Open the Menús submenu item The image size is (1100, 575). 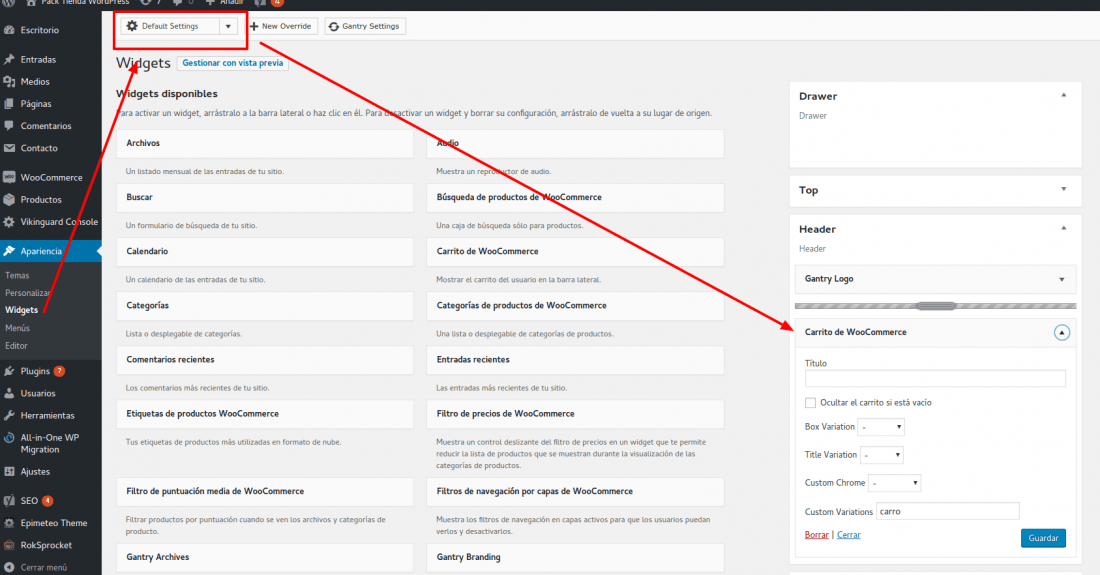click(18, 328)
